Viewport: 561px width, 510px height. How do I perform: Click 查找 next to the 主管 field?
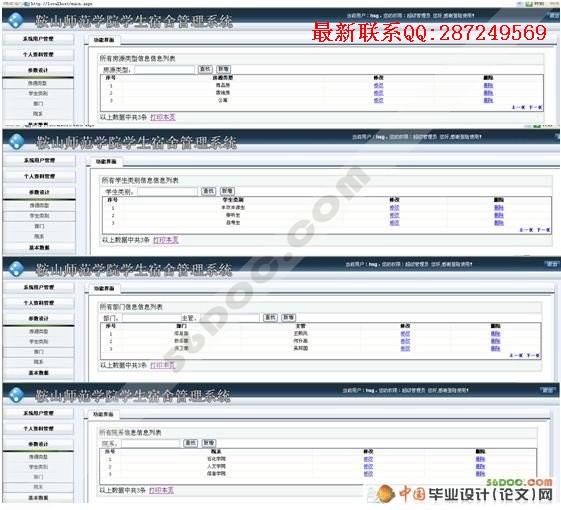tap(270, 317)
